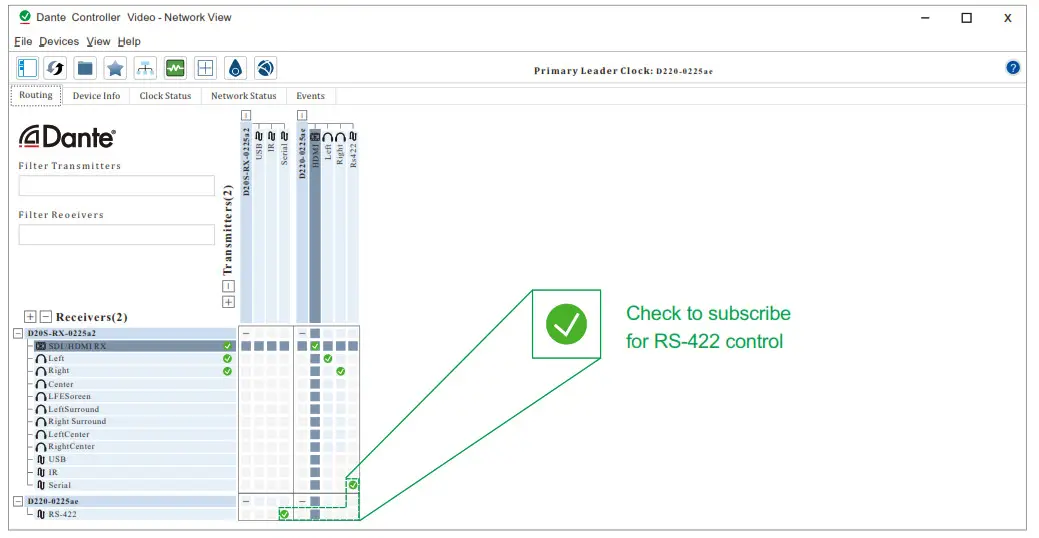The width and height of the screenshot is (1039, 538).
Task: Open the File menu
Action: [23, 41]
